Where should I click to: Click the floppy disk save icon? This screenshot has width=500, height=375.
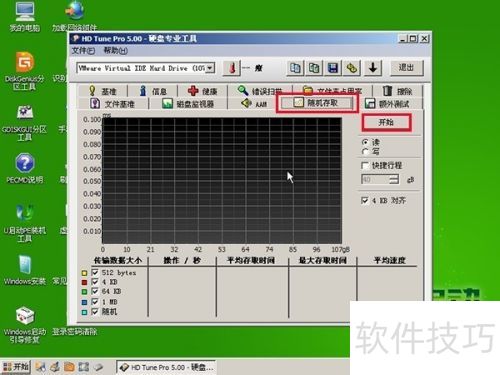click(x=333, y=68)
